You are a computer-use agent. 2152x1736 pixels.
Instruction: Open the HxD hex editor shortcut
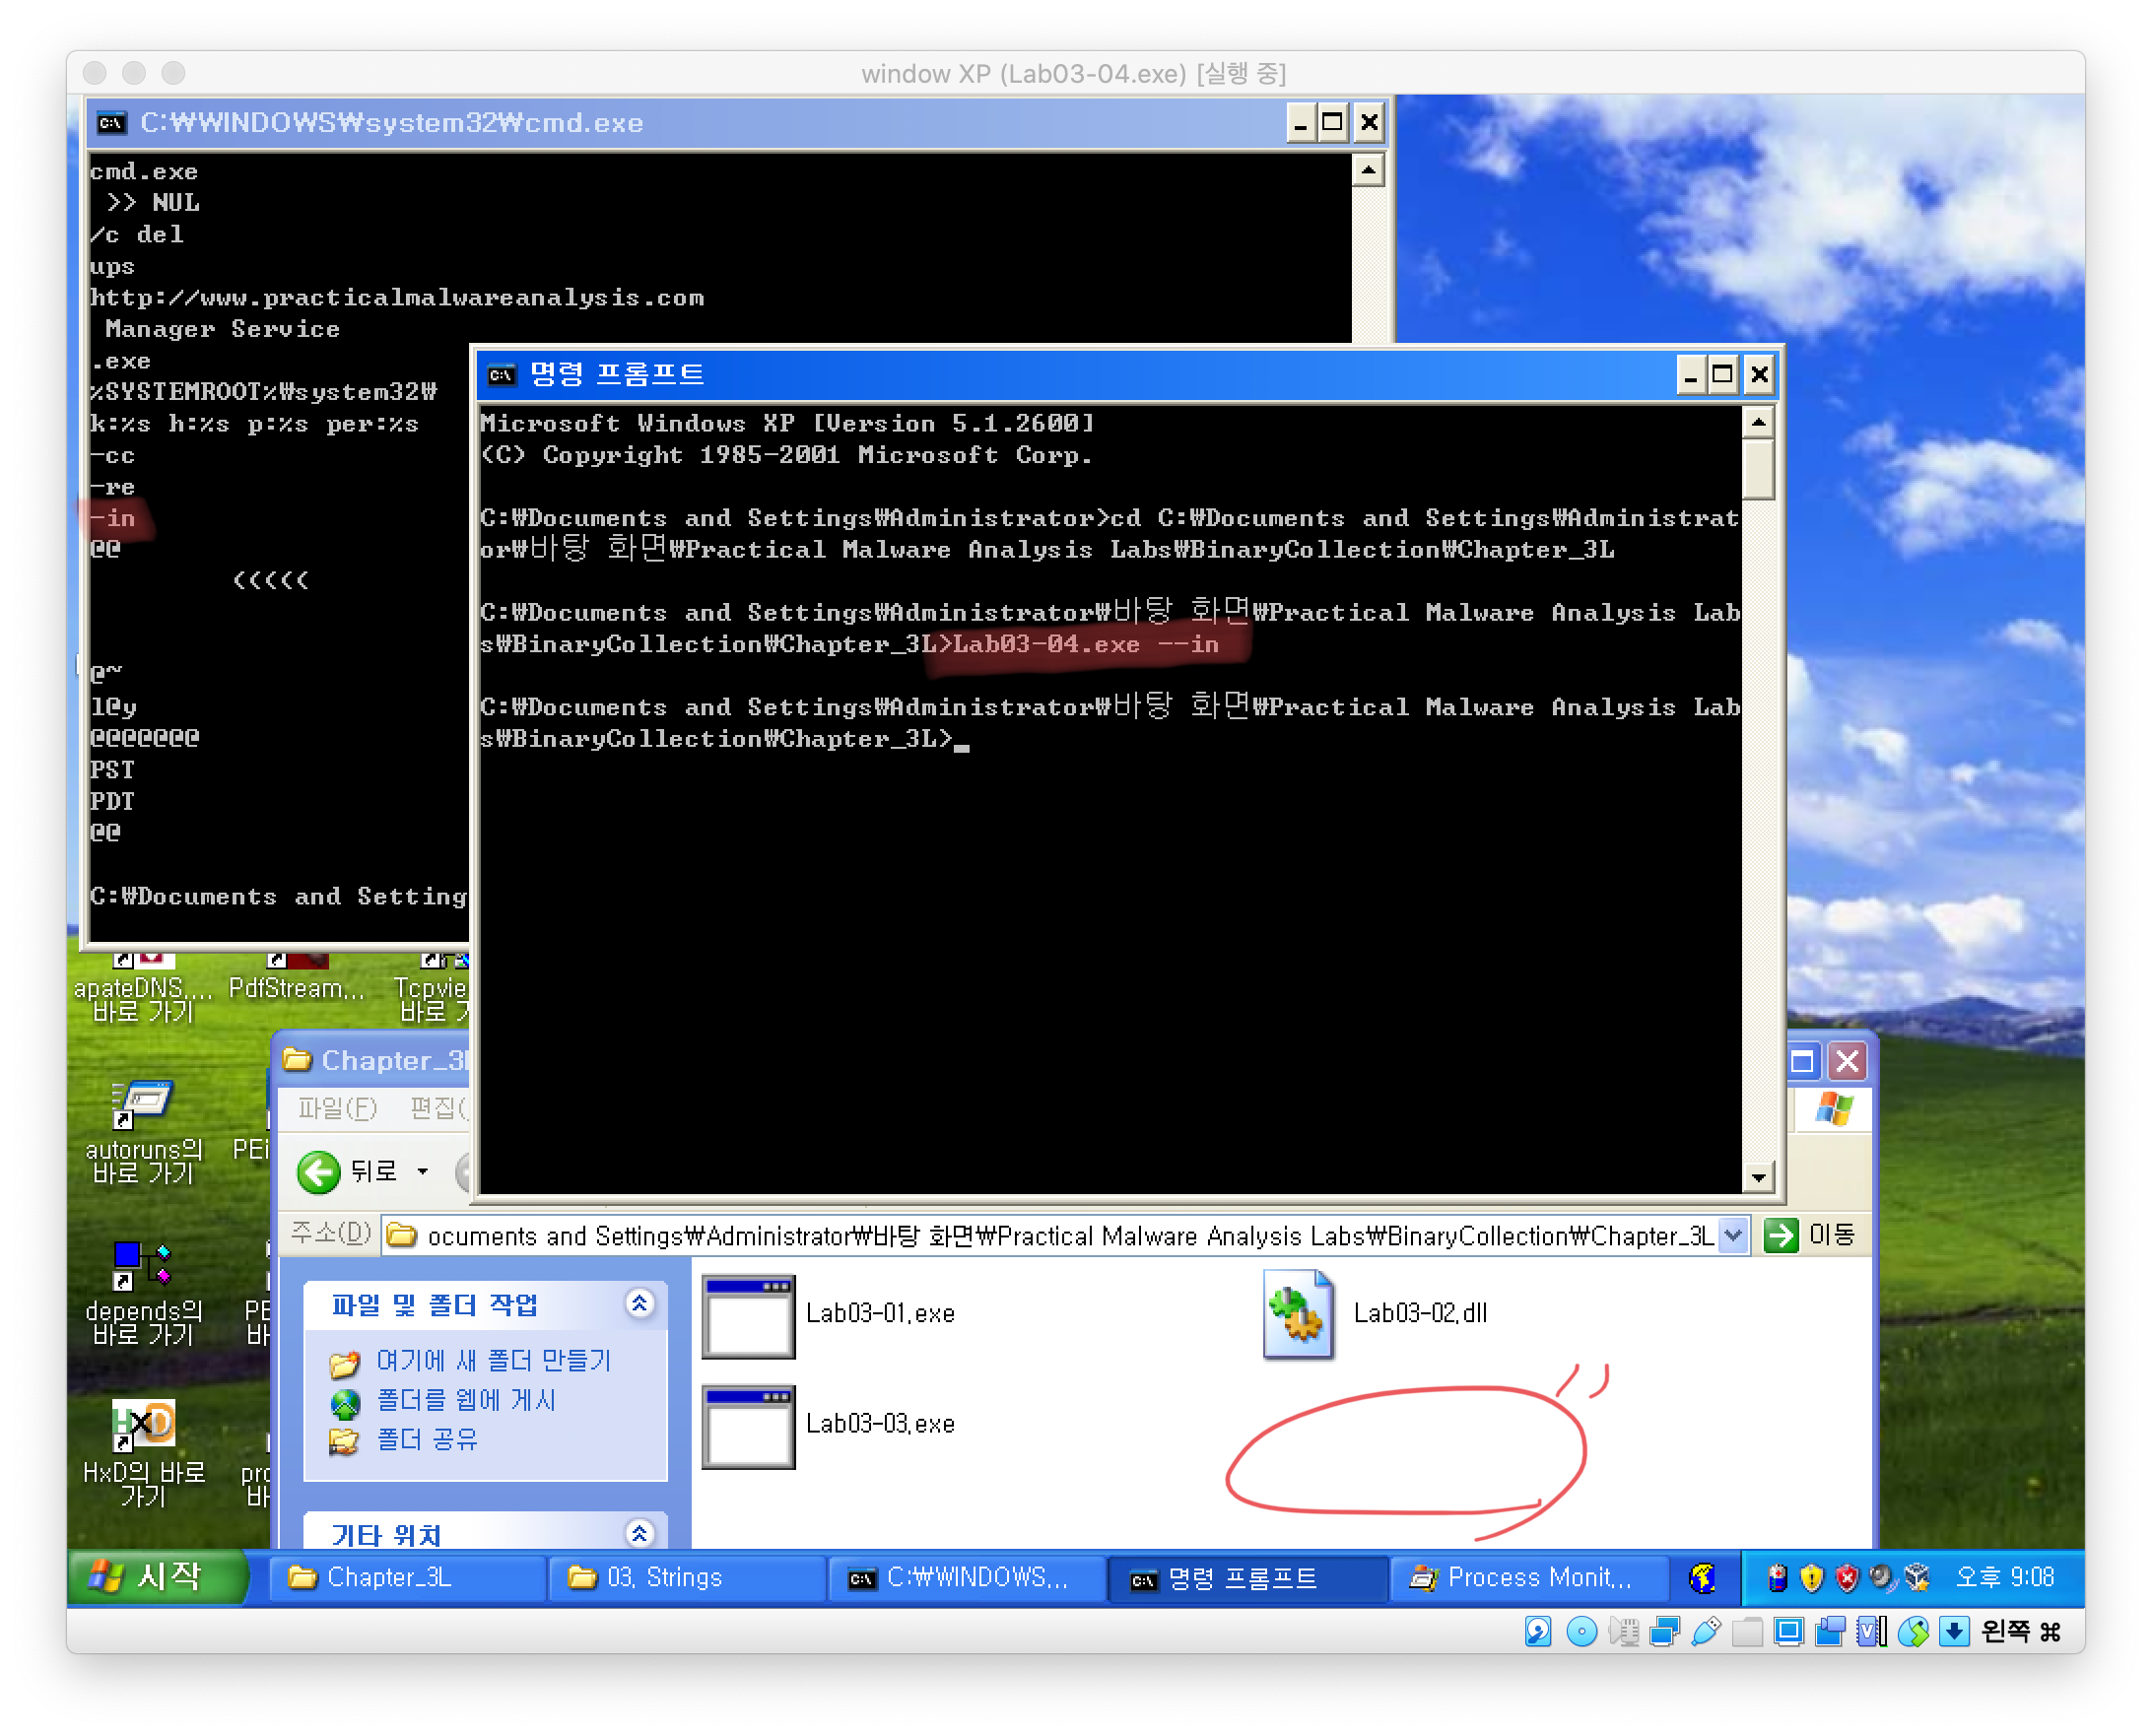pyautogui.click(x=143, y=1455)
